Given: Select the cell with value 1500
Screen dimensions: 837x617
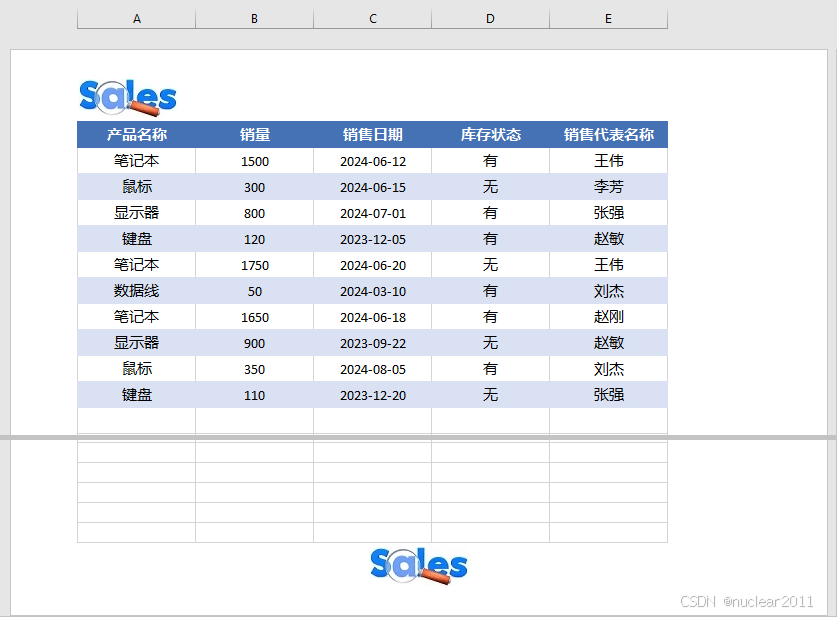Looking at the screenshot, I should [255, 161].
